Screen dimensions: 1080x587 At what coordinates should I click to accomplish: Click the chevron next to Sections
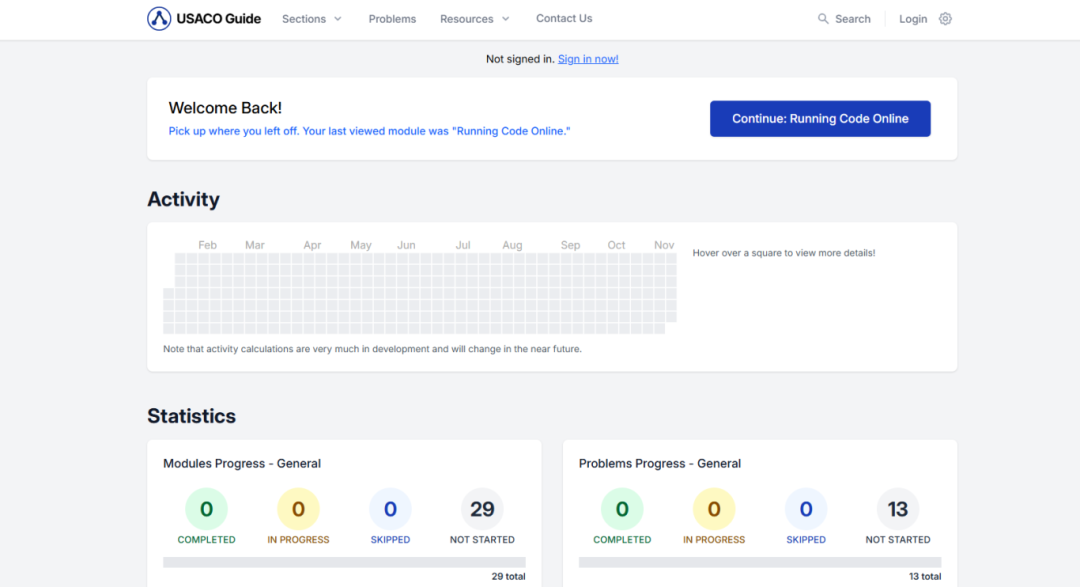338,19
